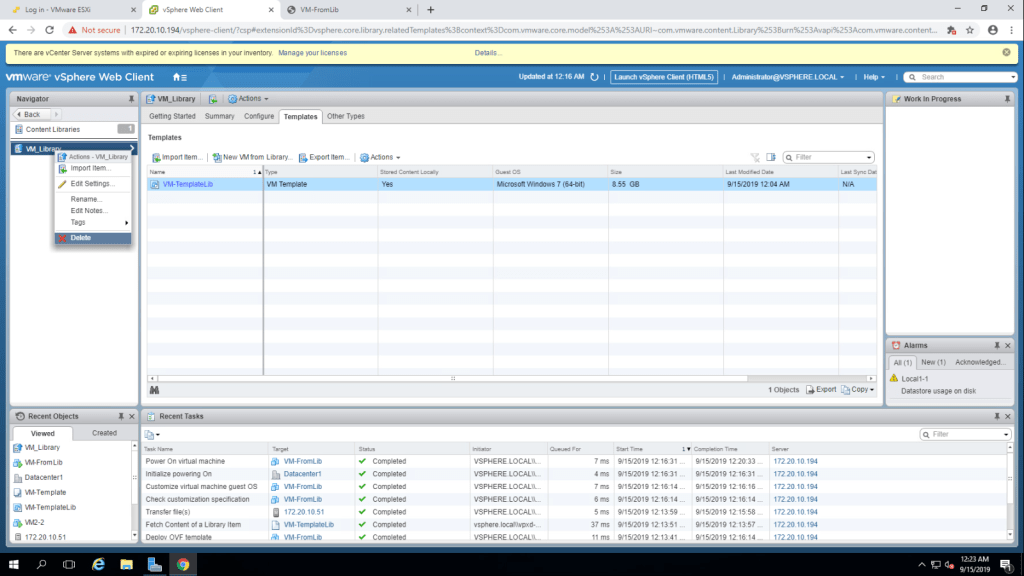Pin the Navigator panel

131,99
